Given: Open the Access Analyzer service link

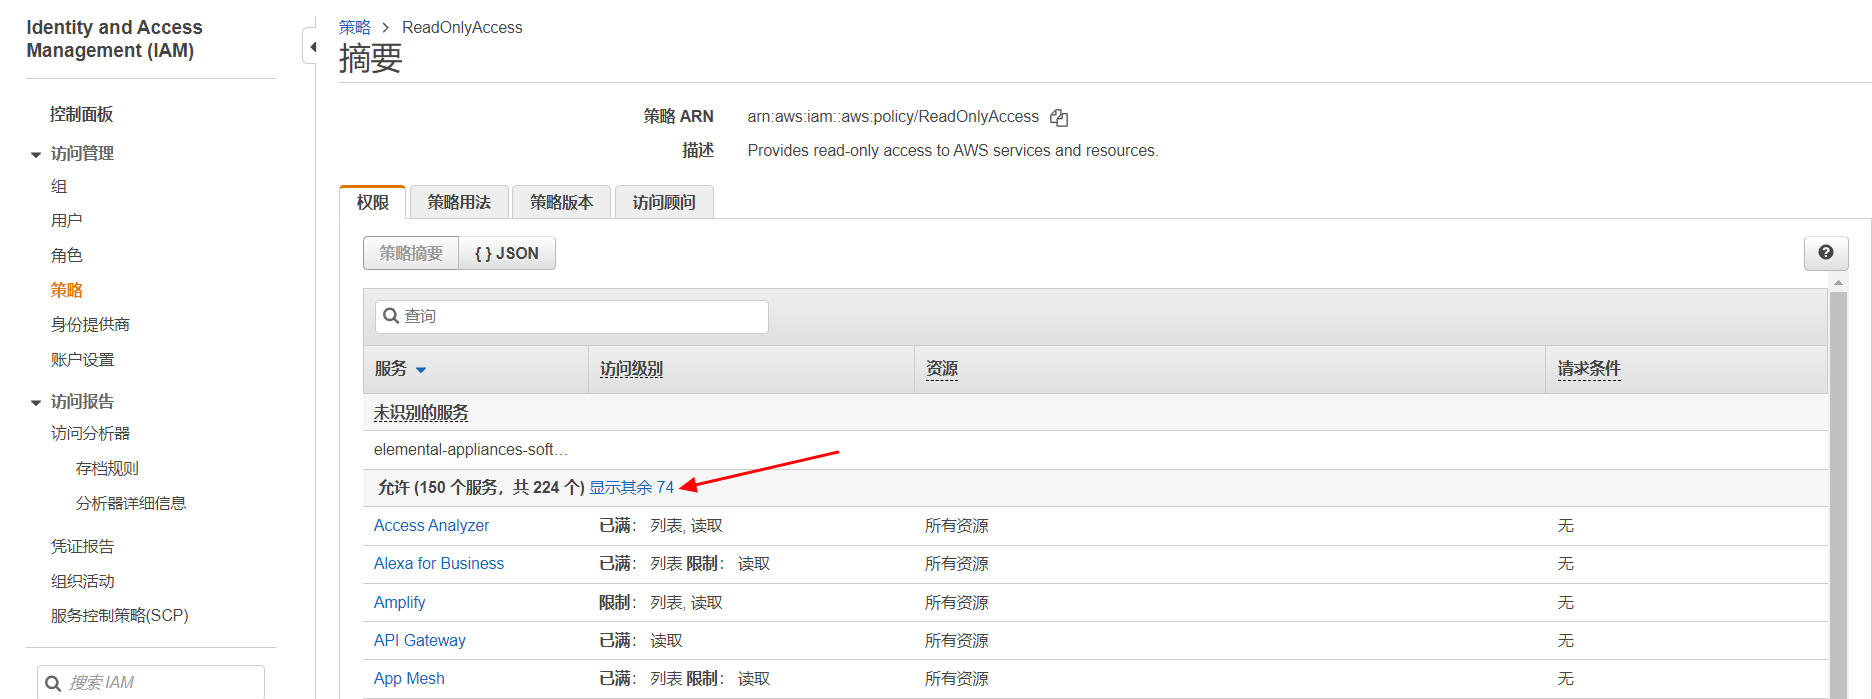Looking at the screenshot, I should pos(431,526).
